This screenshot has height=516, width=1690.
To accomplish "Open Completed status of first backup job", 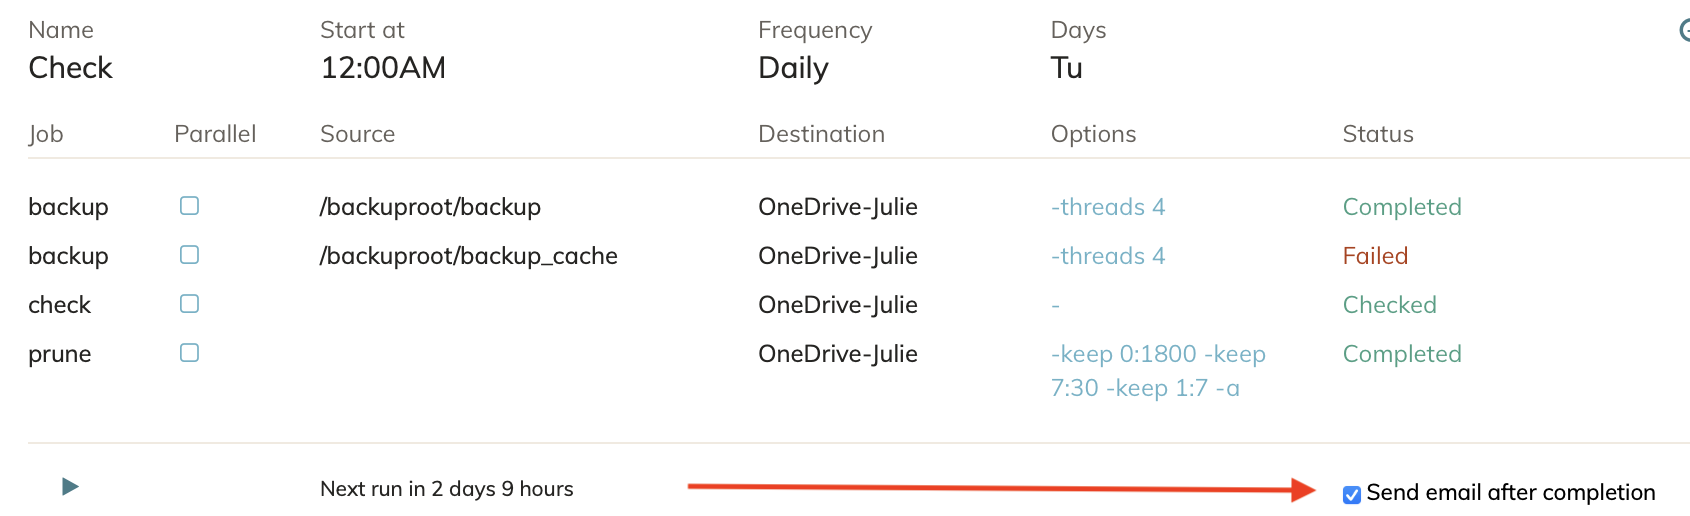I will [1402, 207].
